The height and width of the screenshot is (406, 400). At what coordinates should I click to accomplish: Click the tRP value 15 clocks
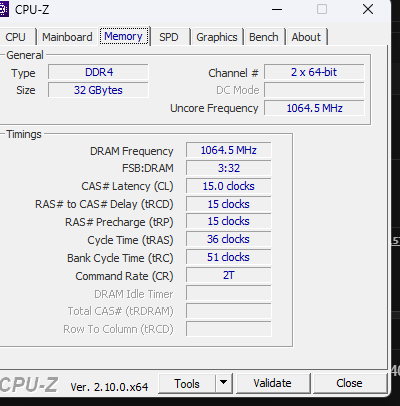click(229, 221)
